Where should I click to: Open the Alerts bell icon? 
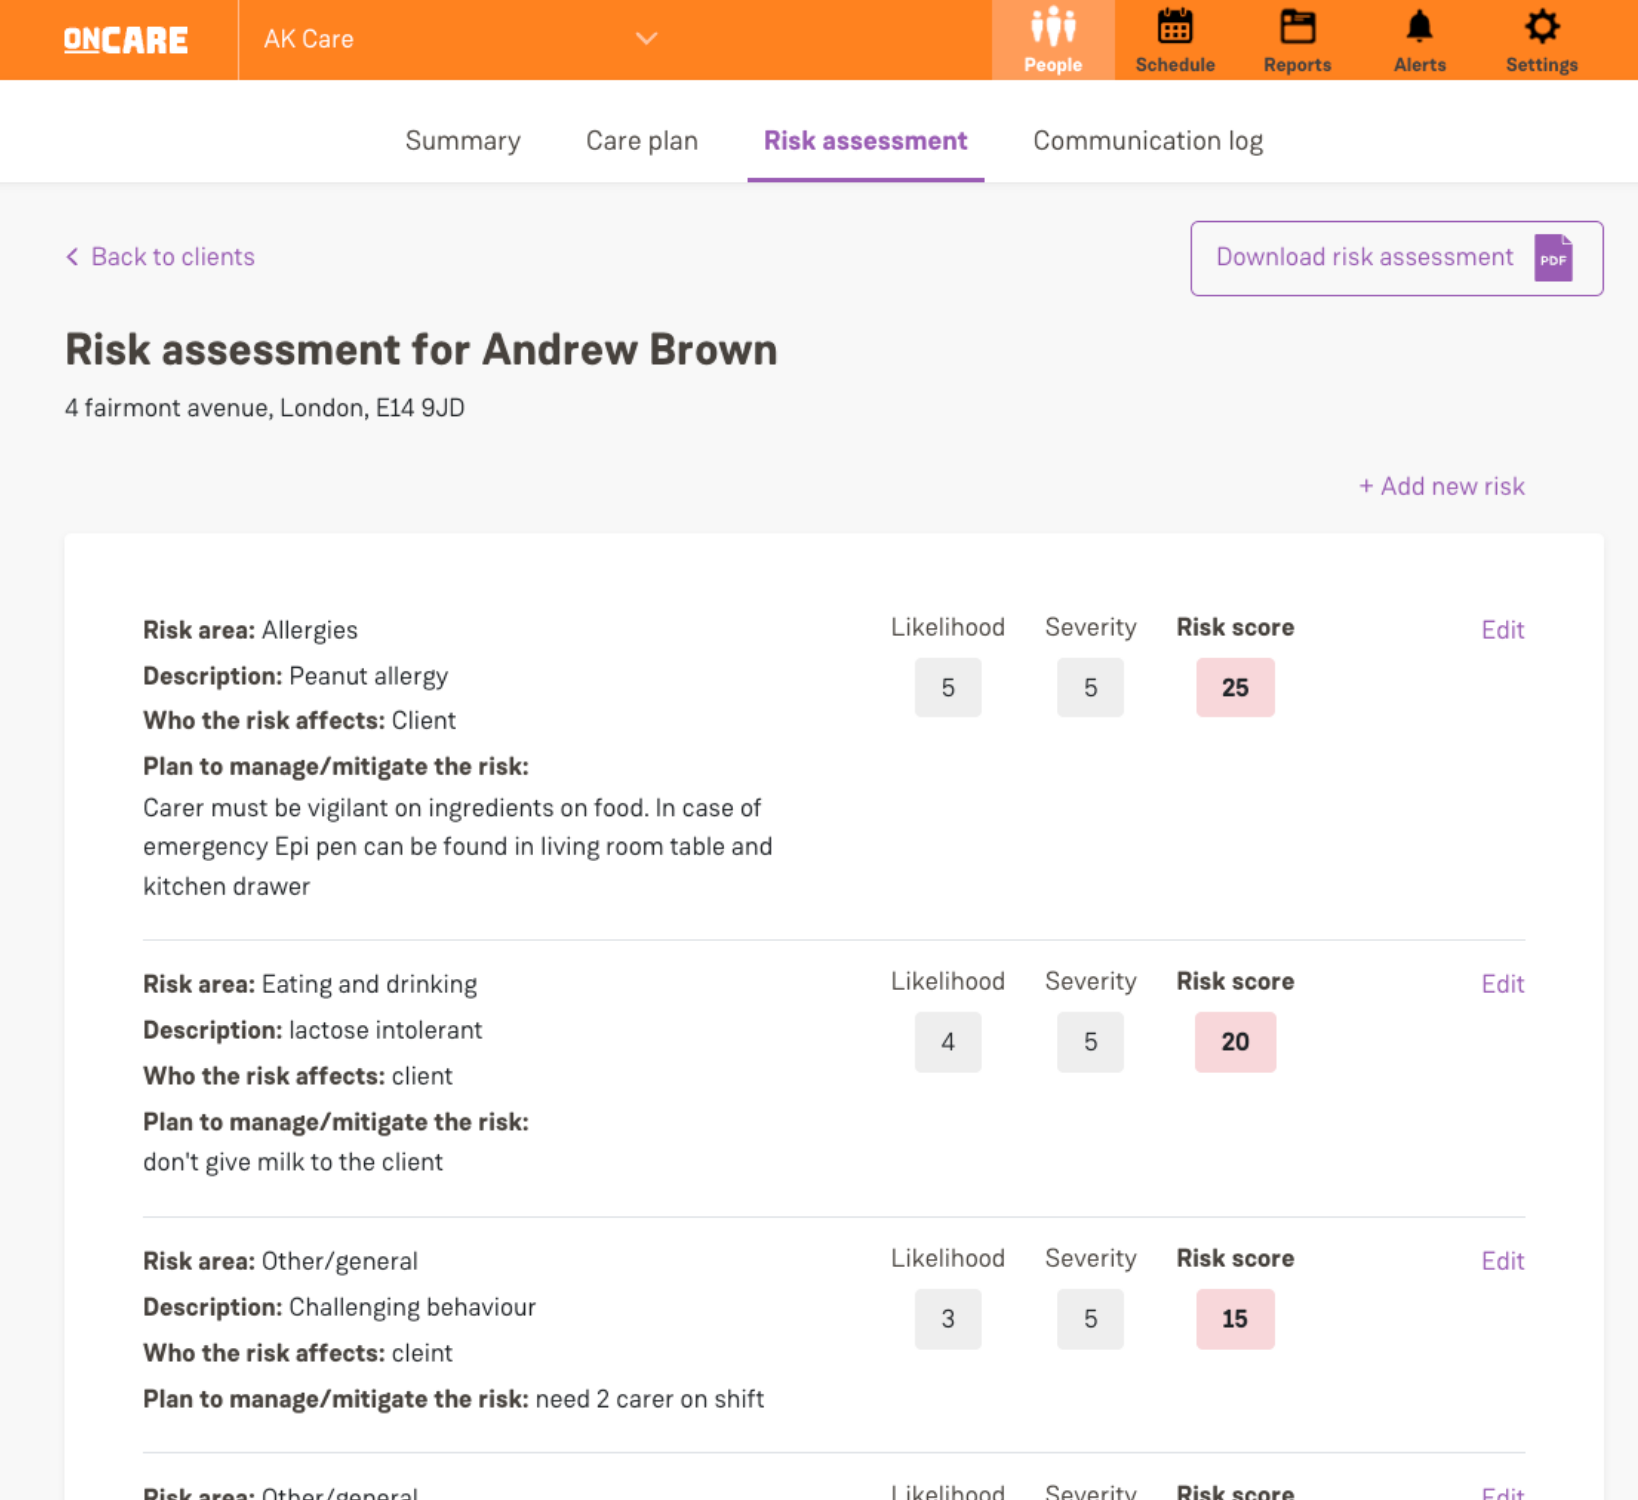click(x=1419, y=28)
